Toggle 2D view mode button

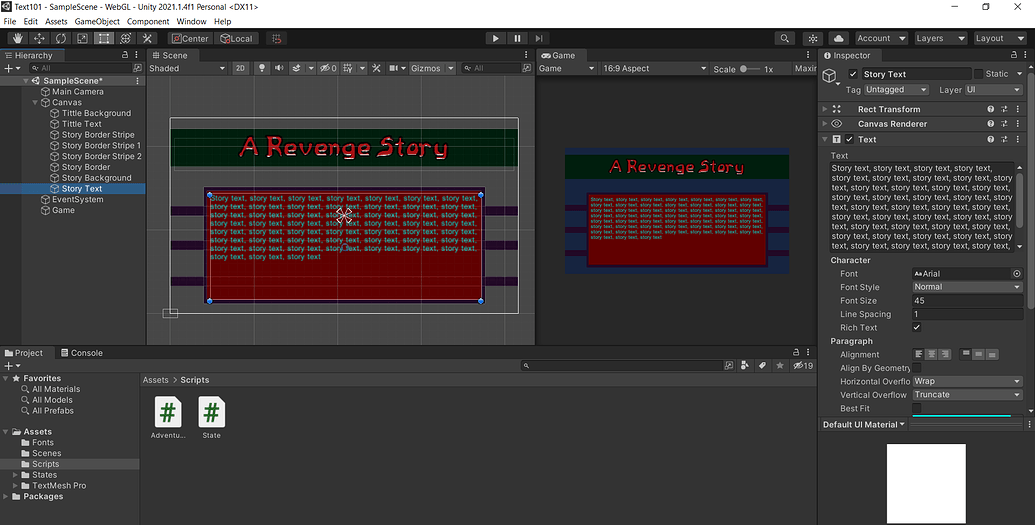(x=240, y=69)
